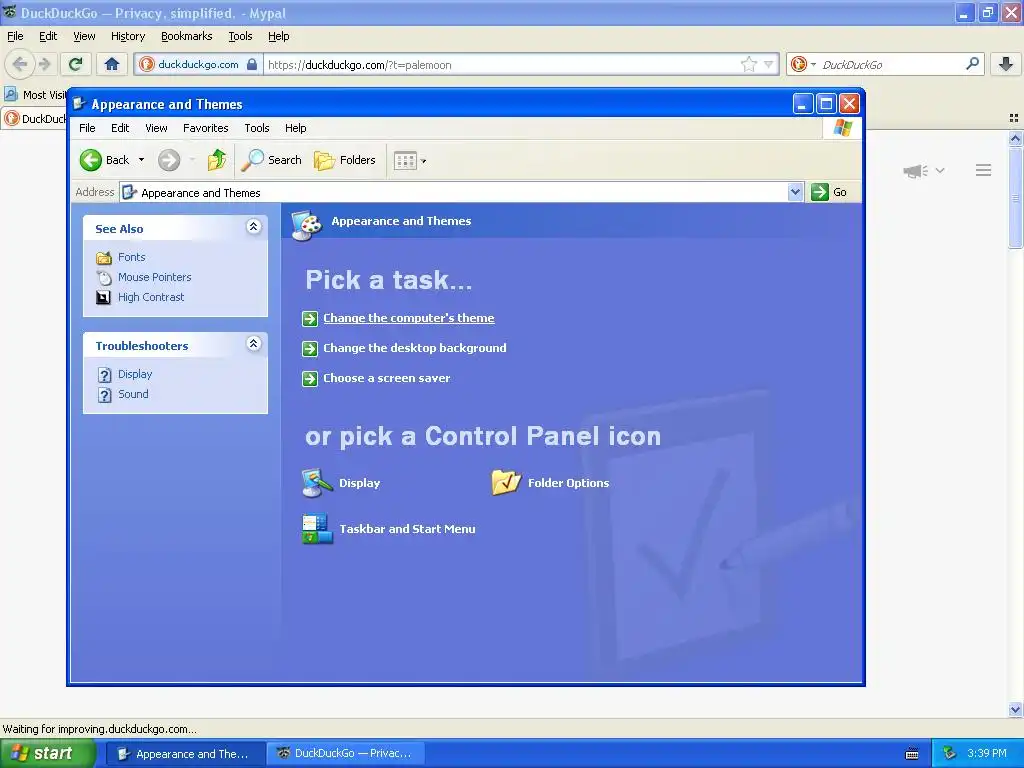Click the Mypal home icon
The height and width of the screenshot is (768, 1024).
pos(112,64)
